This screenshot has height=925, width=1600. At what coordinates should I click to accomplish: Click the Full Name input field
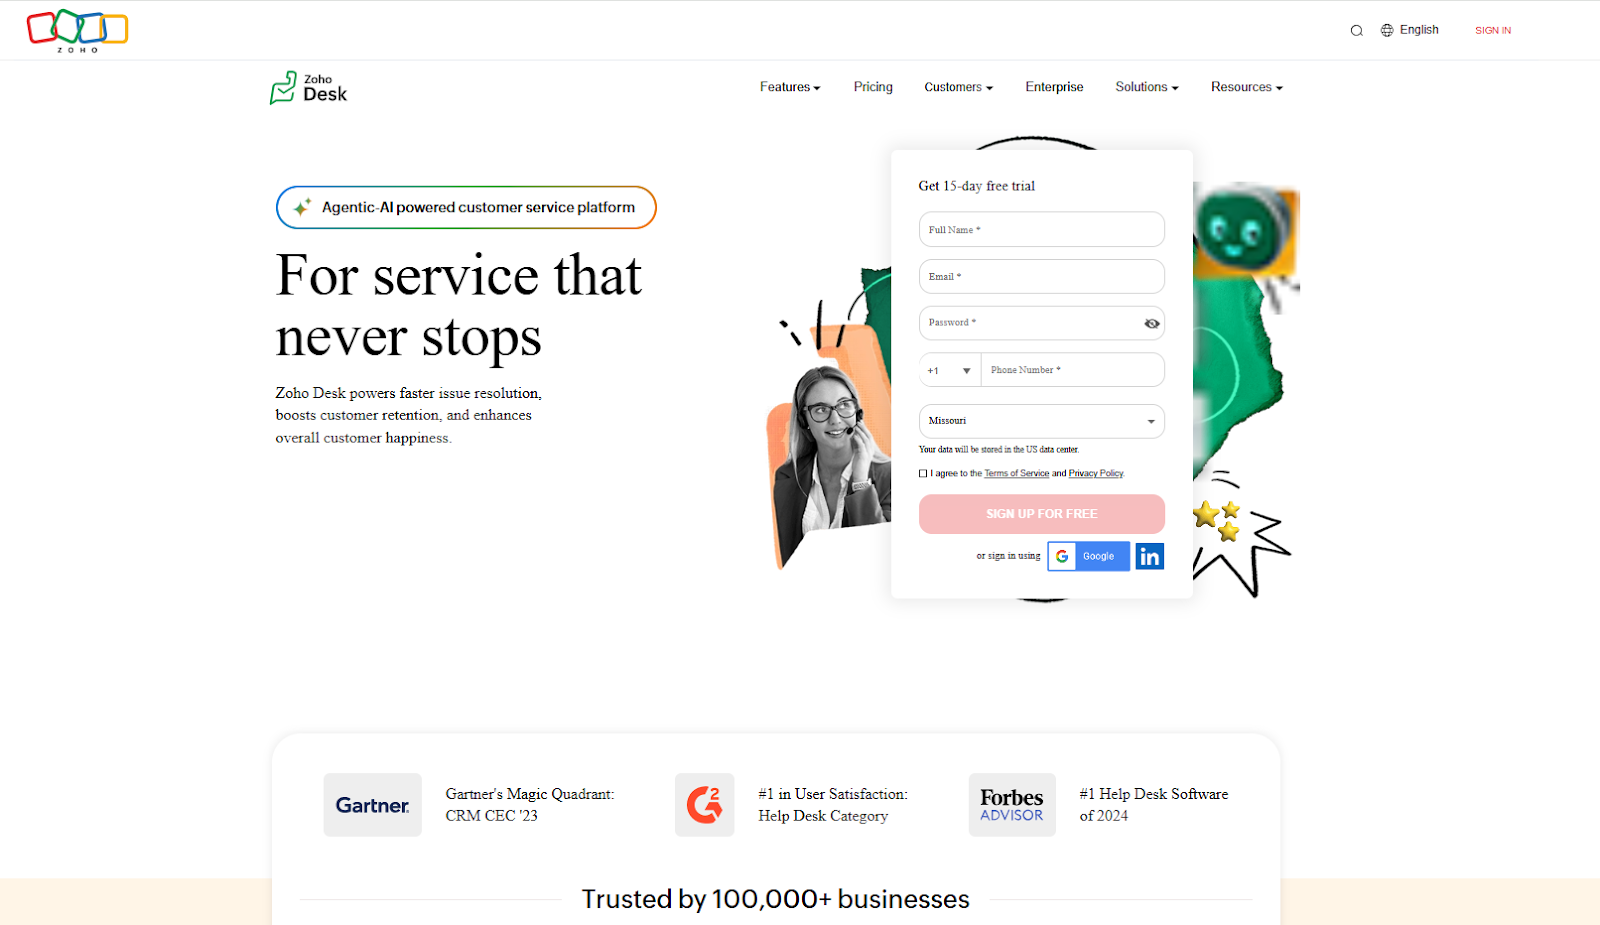1042,229
